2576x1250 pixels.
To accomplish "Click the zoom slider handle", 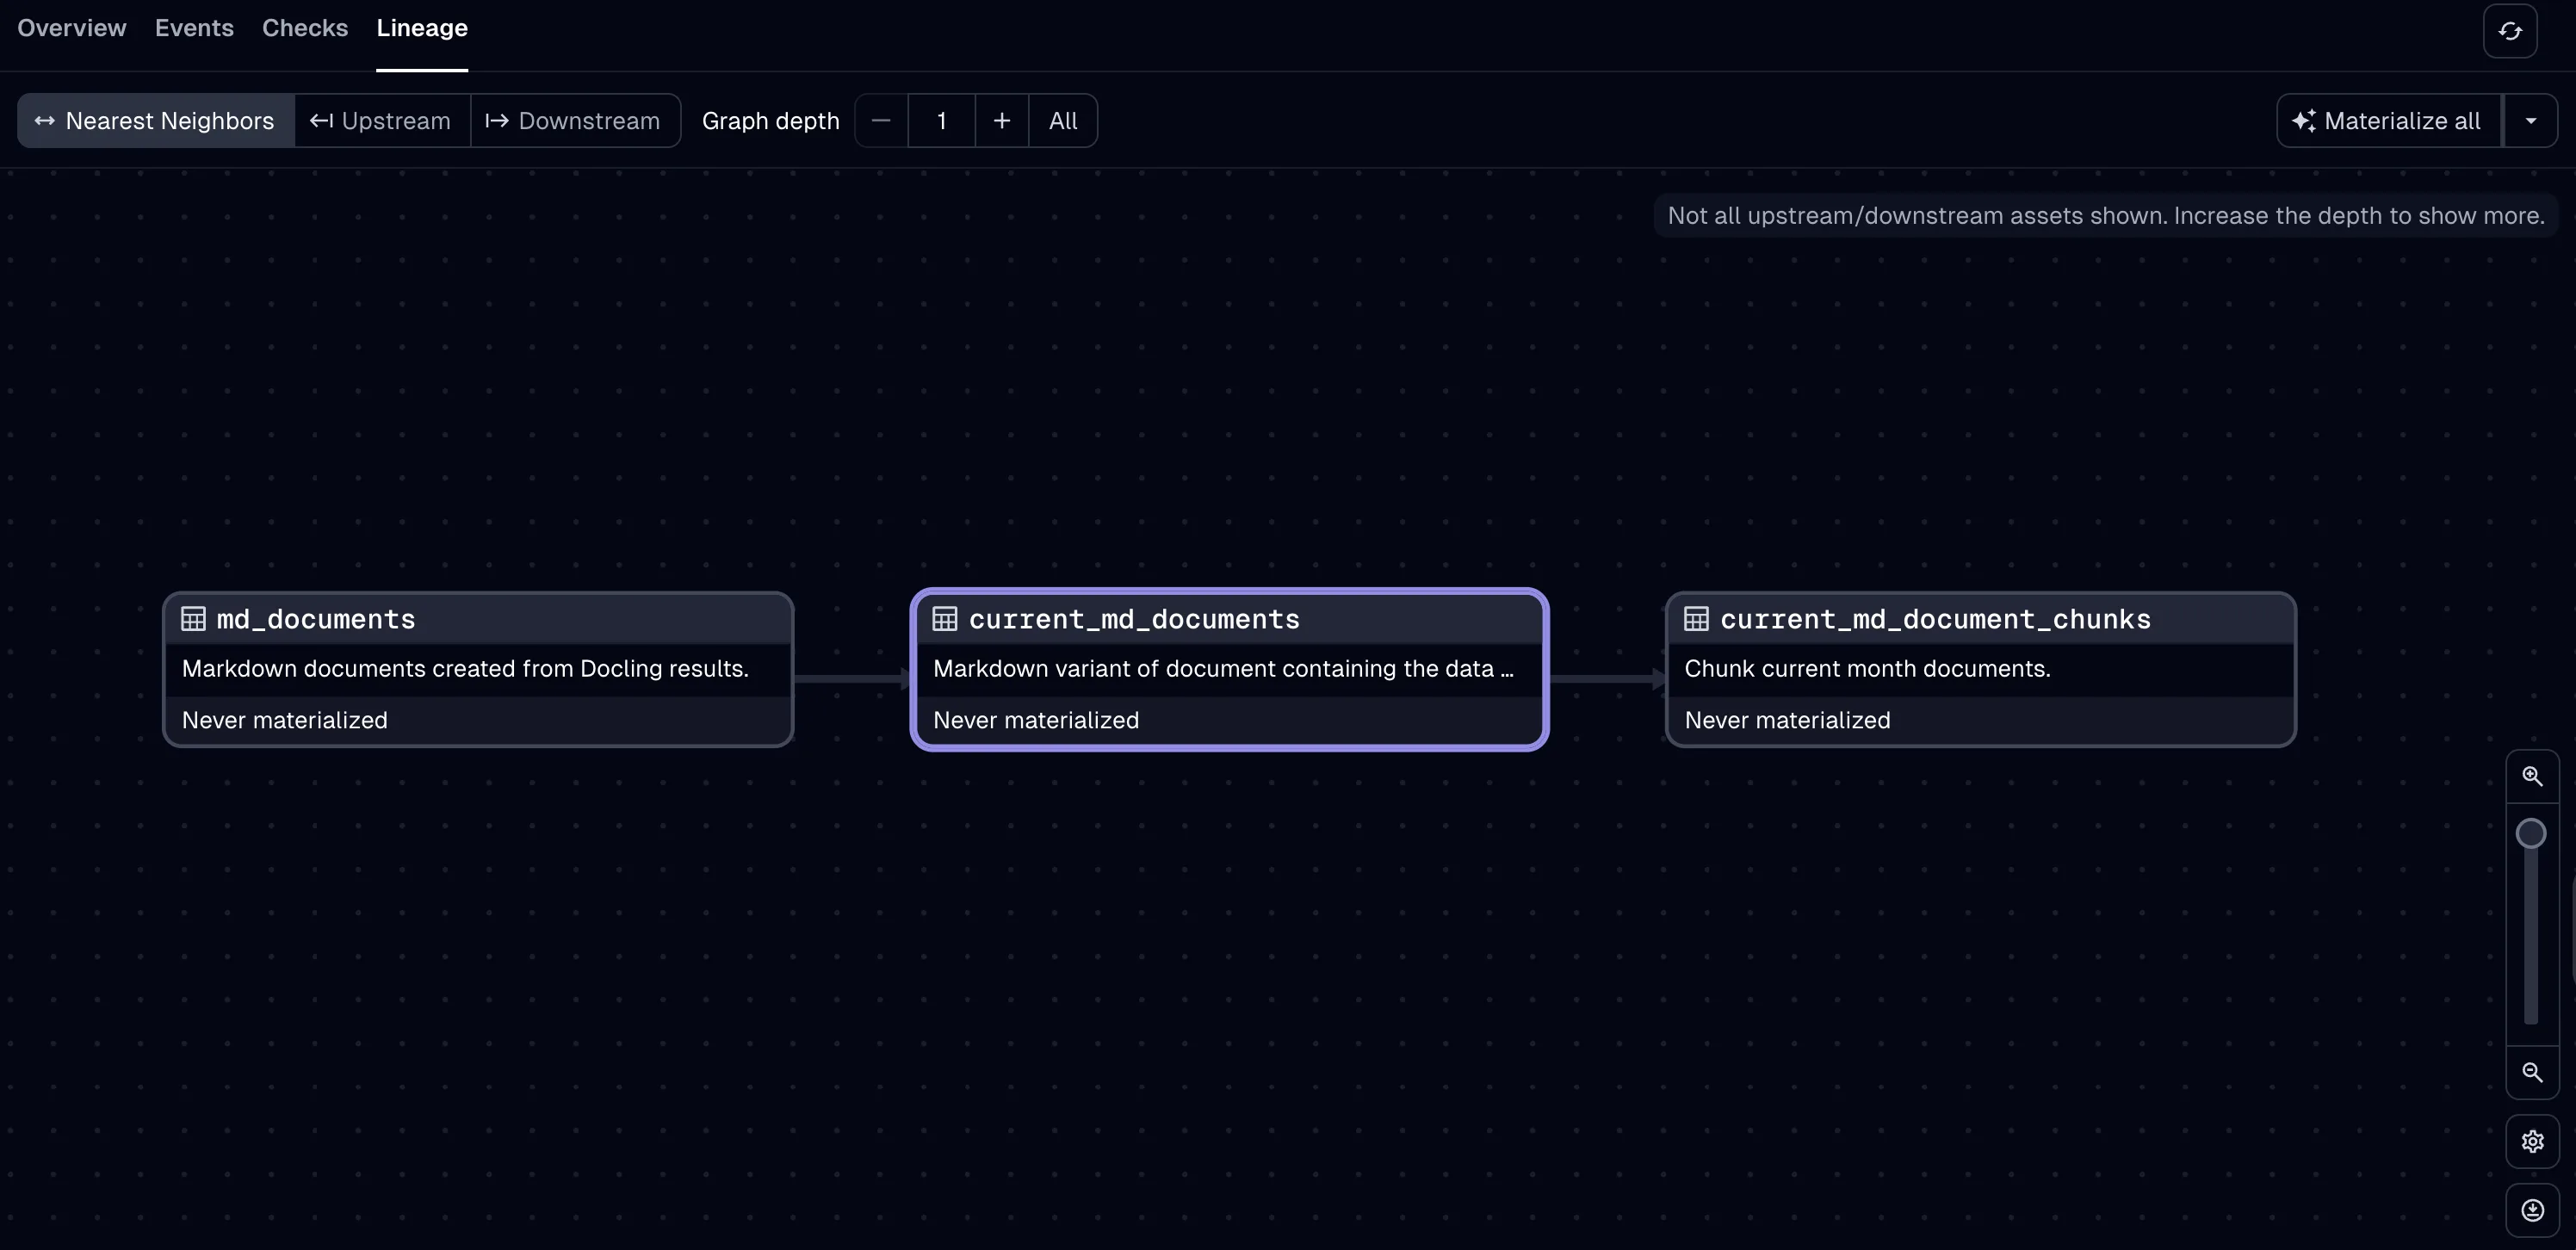I will [2530, 833].
